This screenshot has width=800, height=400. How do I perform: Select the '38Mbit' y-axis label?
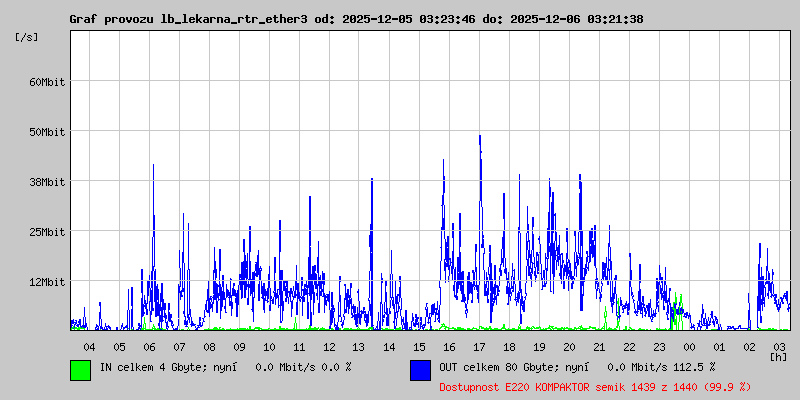click(47, 182)
